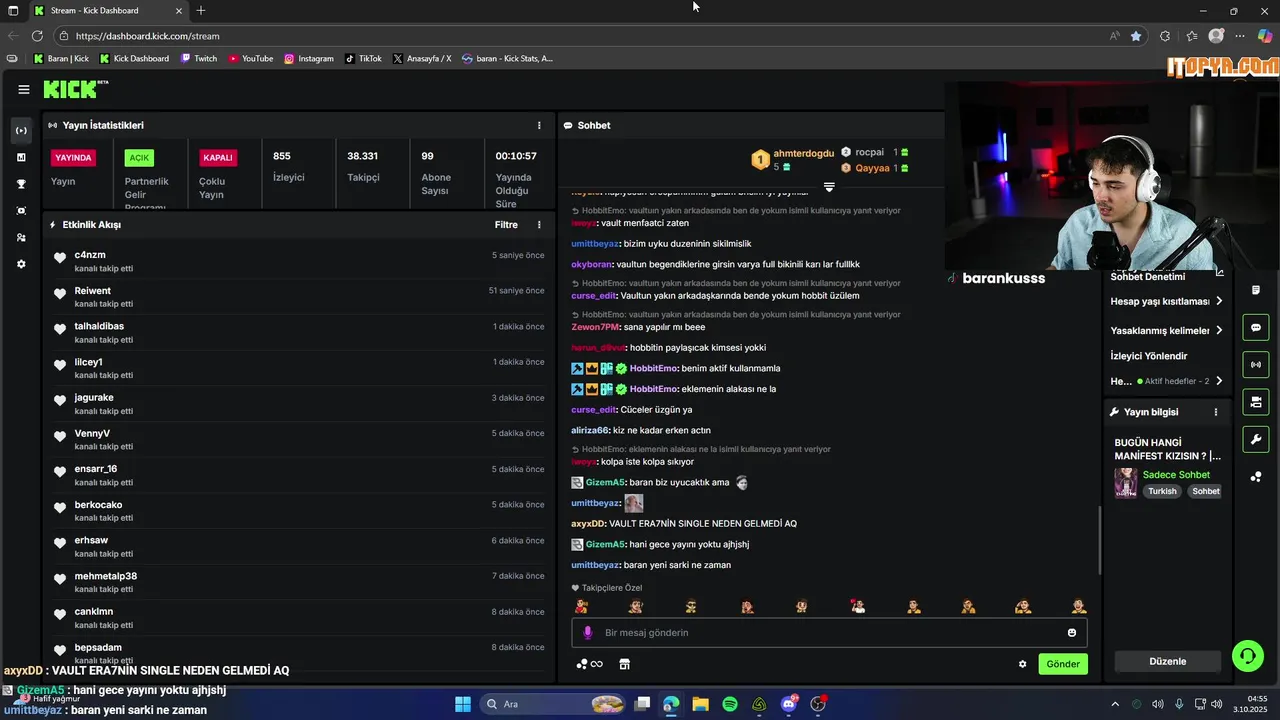Viewport: 1280px width, 720px height.
Task: Click GizemA5 username saying baran biz uyucaktık
Action: (x=605, y=482)
